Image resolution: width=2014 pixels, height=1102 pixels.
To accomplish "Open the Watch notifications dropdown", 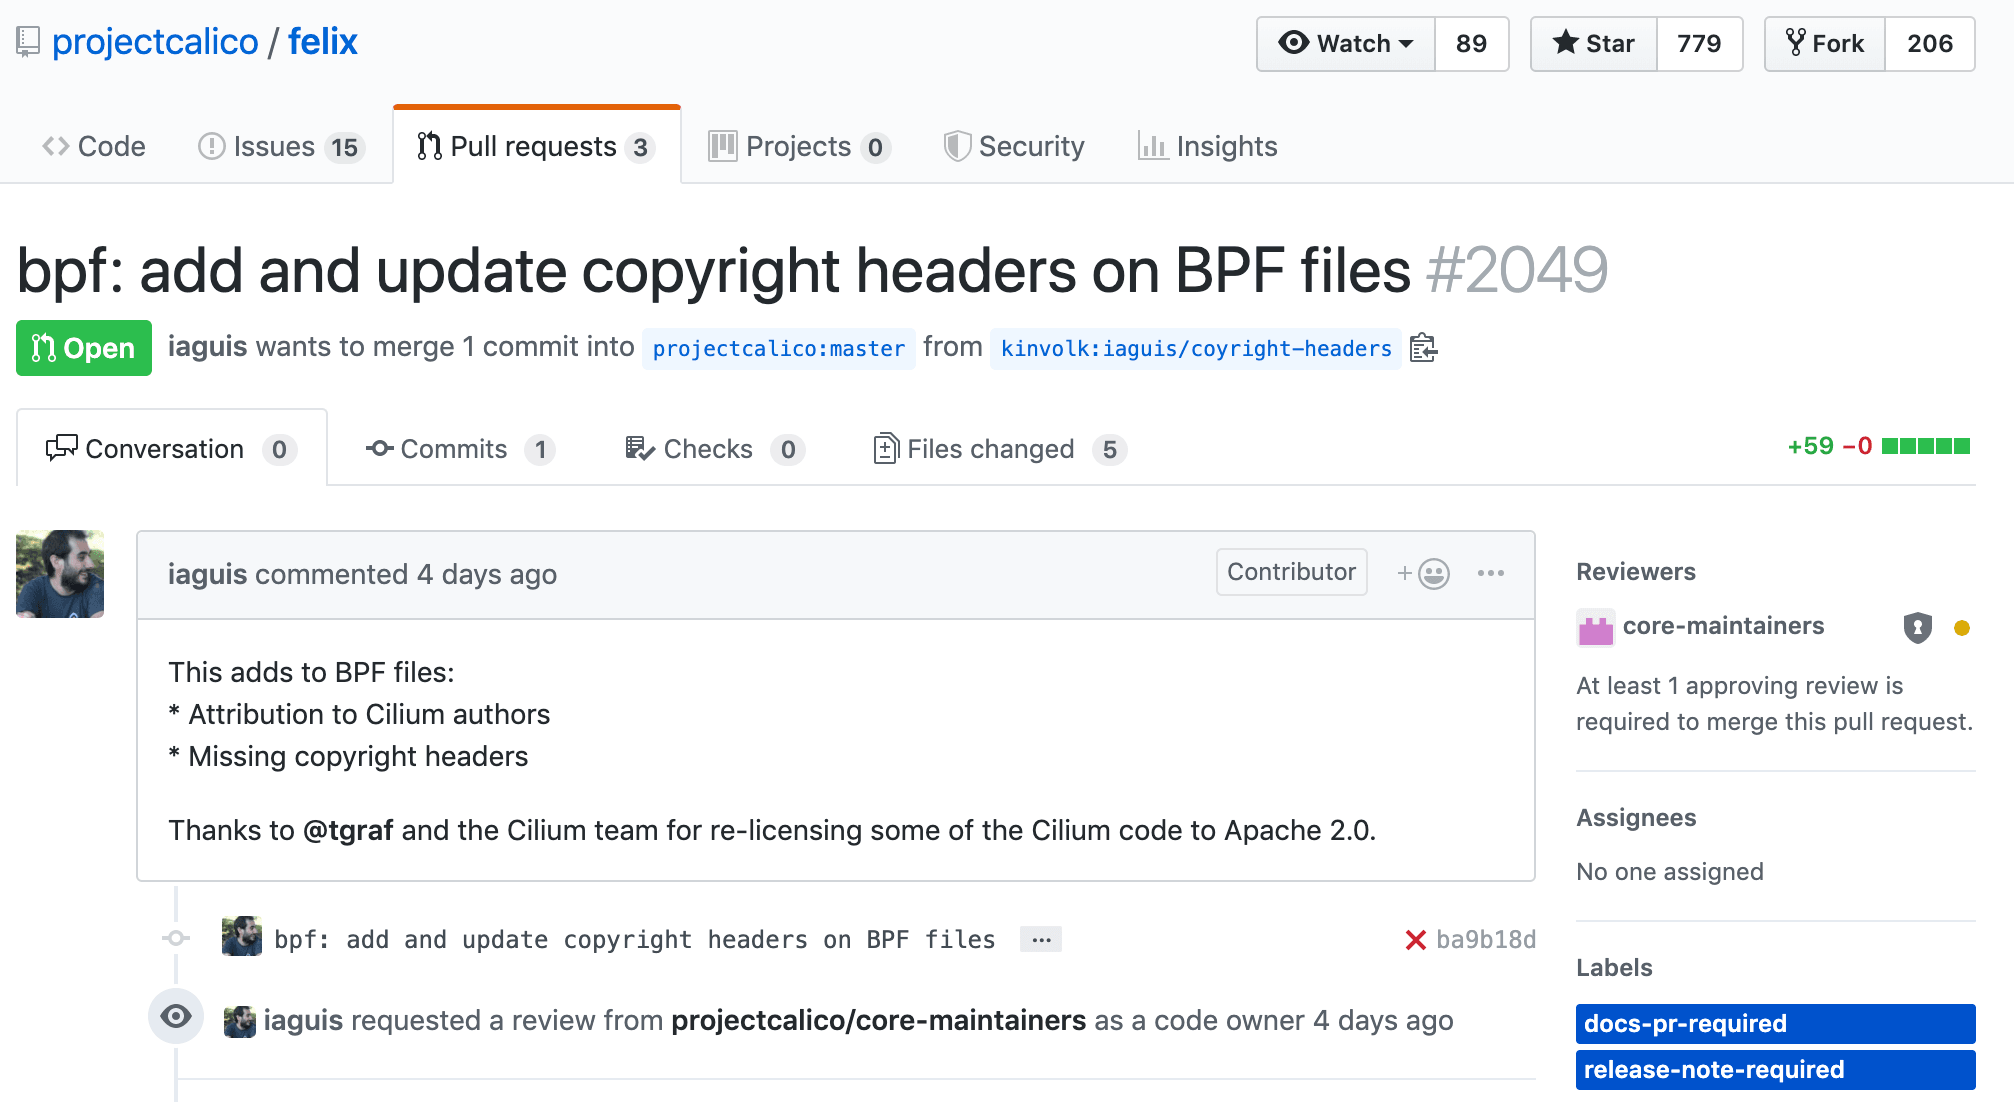I will [1346, 44].
